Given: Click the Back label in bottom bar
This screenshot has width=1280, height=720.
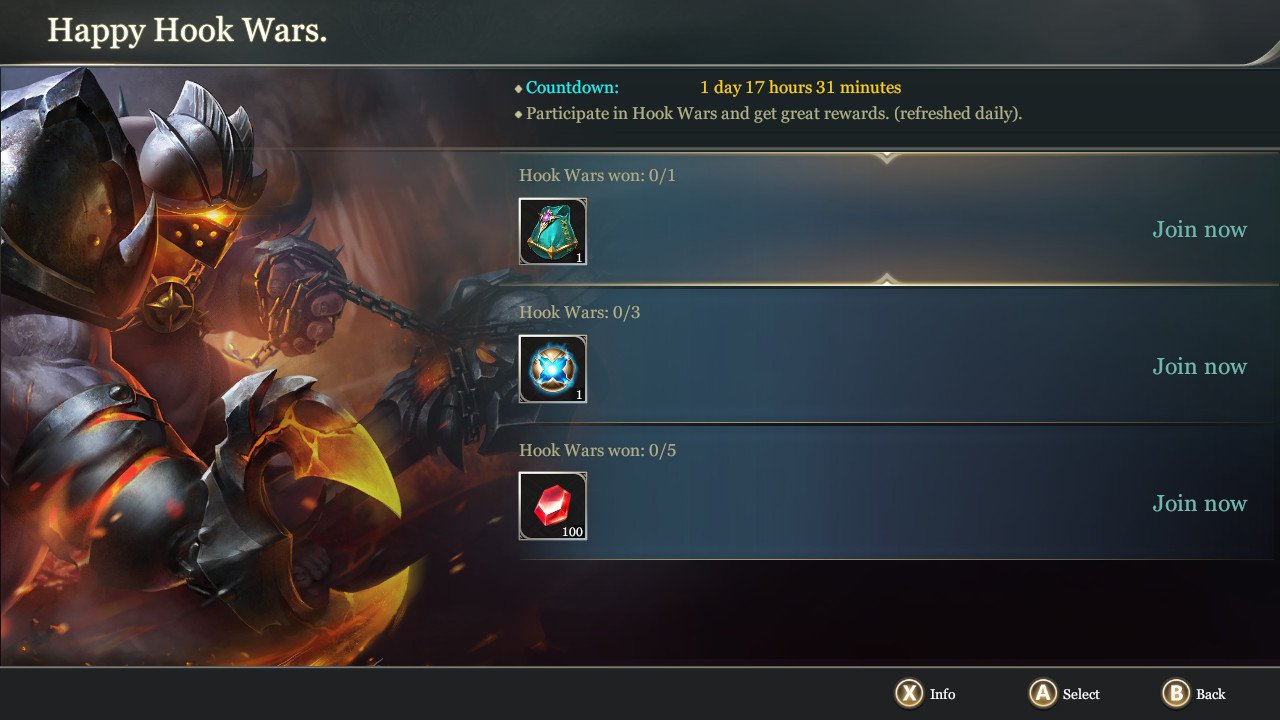Looking at the screenshot, I should [1210, 694].
